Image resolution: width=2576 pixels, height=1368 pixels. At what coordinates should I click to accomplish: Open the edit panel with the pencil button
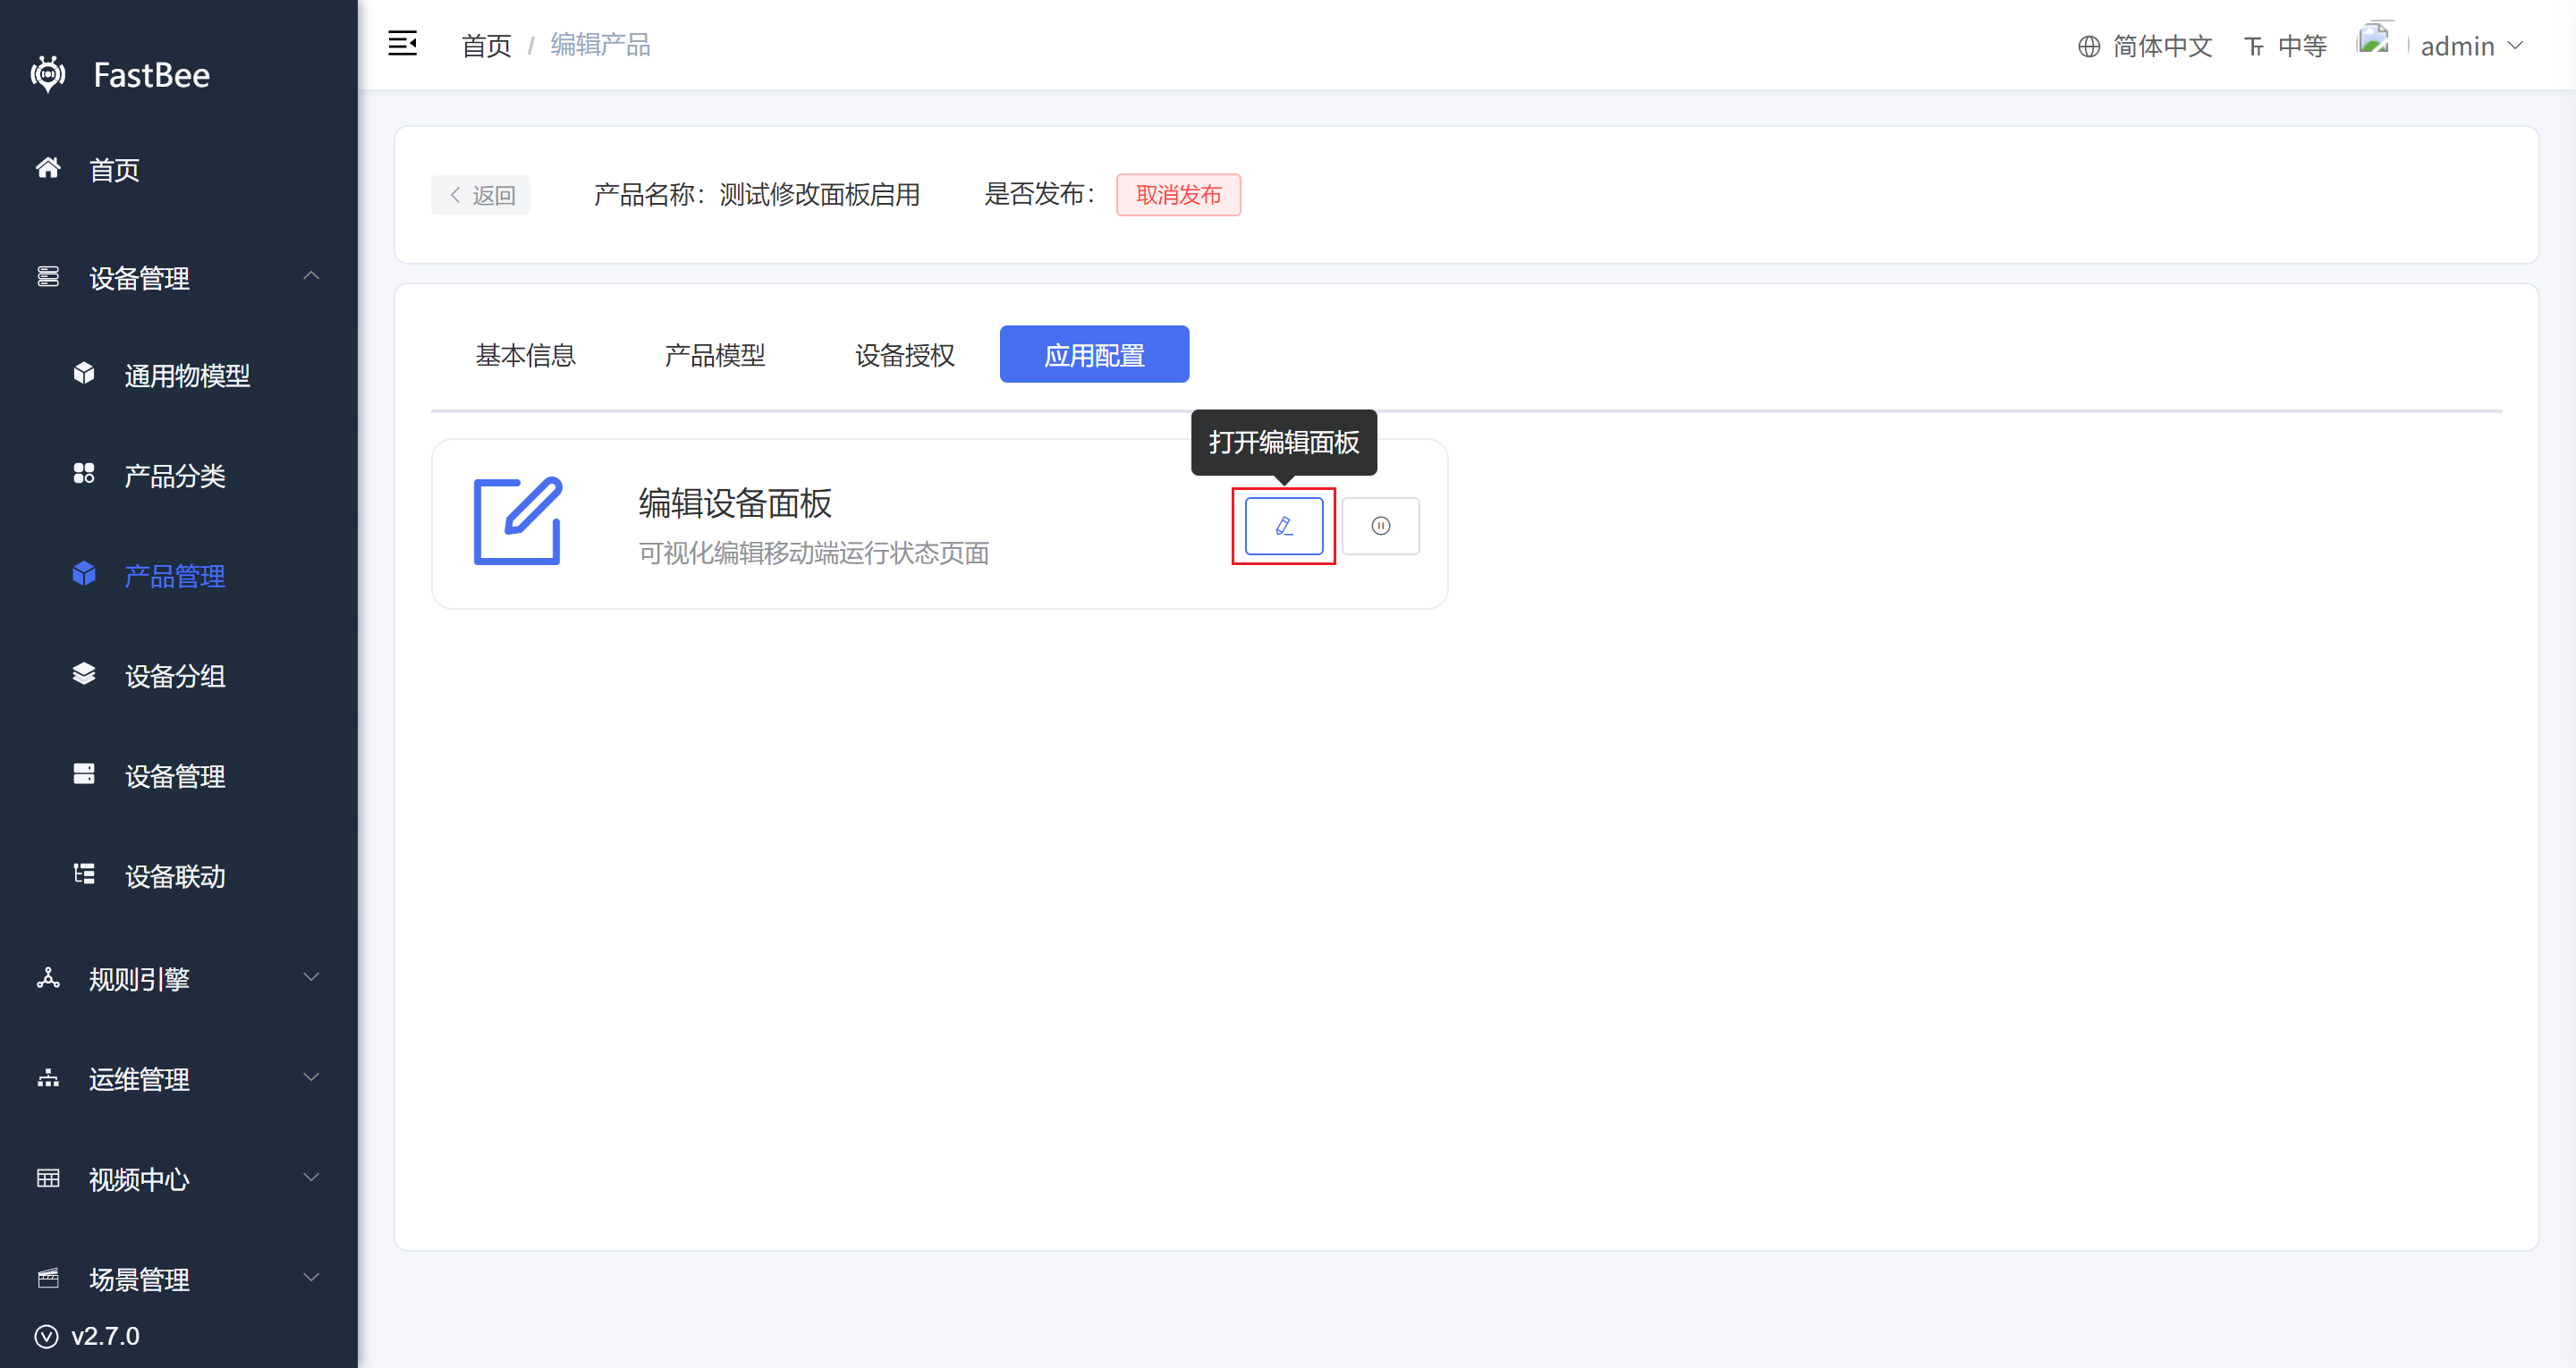[1284, 526]
